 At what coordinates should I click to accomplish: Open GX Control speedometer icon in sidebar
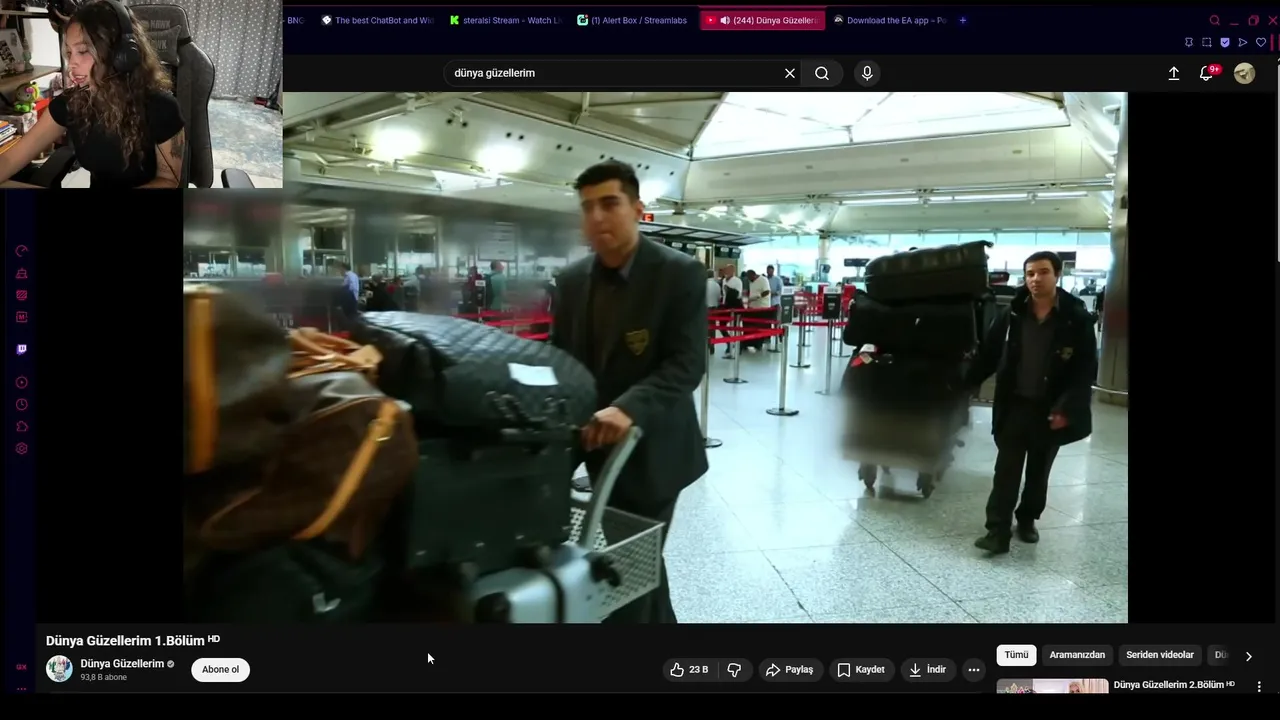(x=22, y=251)
